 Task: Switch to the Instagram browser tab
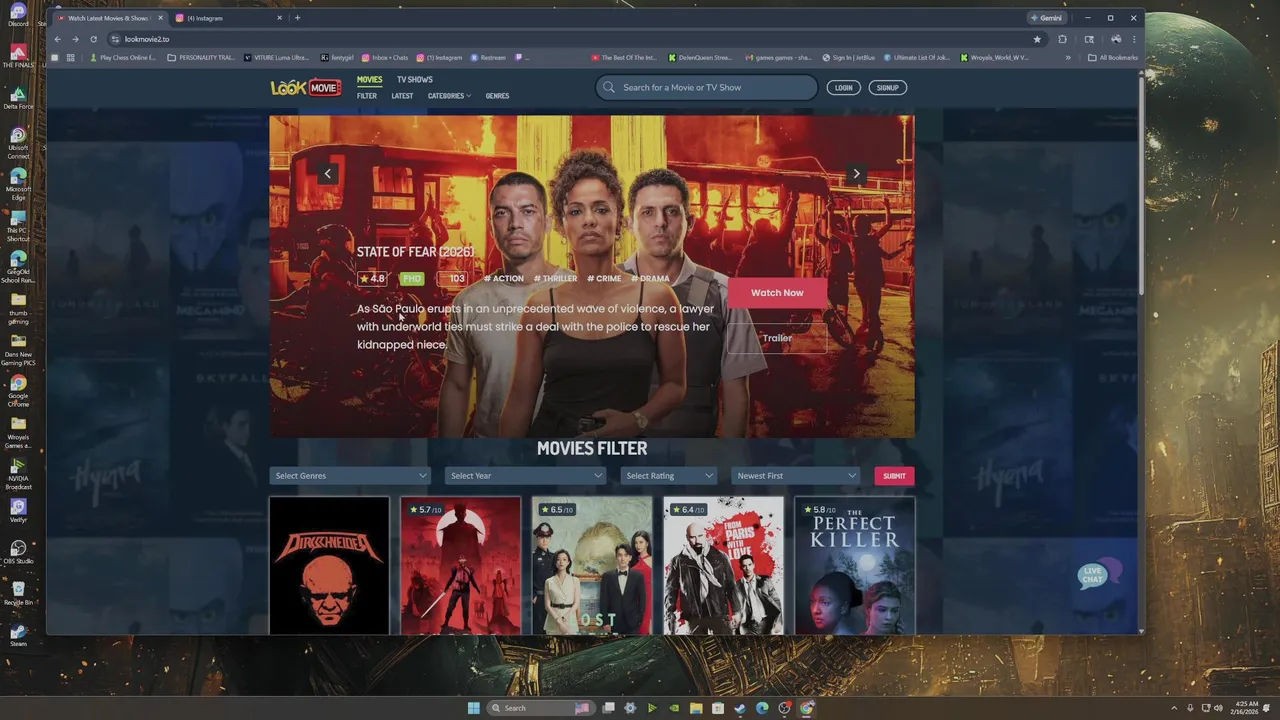click(227, 18)
